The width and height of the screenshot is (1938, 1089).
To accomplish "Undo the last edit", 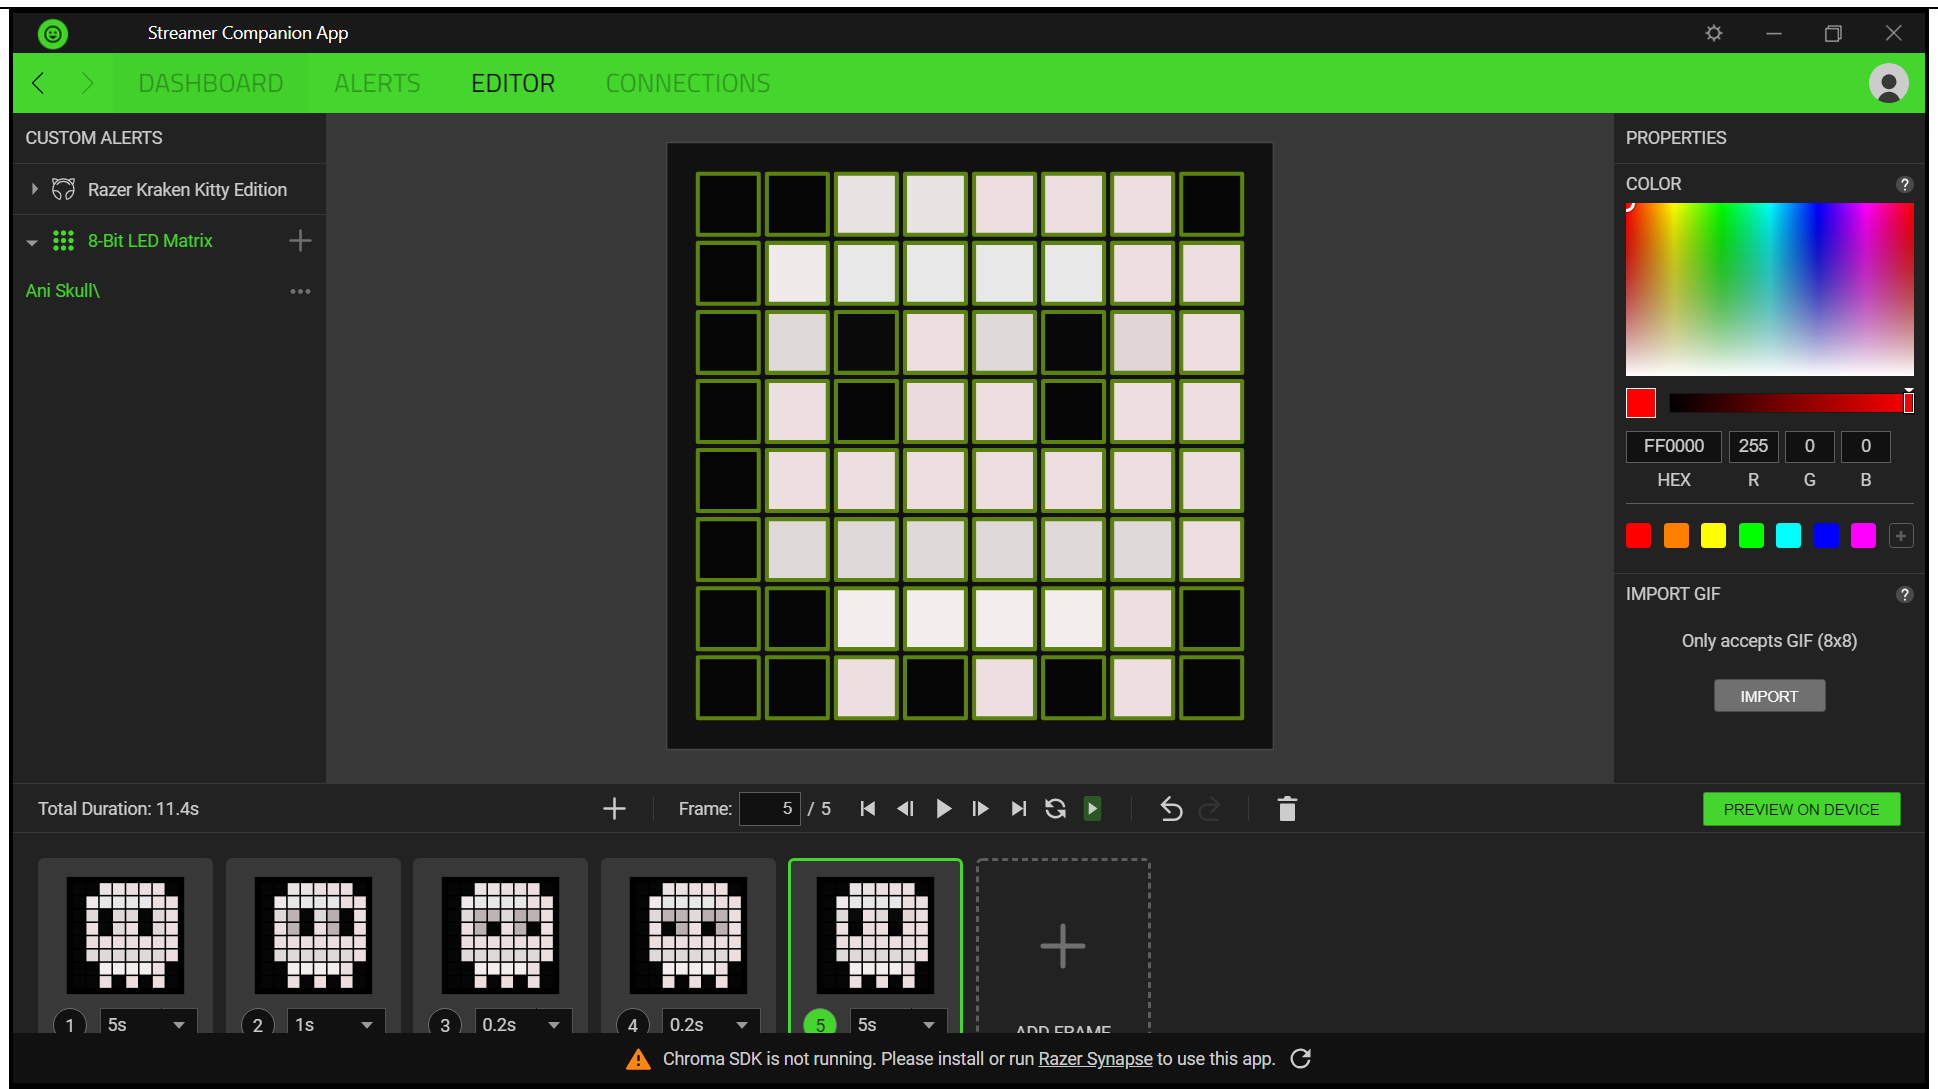I will click(1170, 809).
